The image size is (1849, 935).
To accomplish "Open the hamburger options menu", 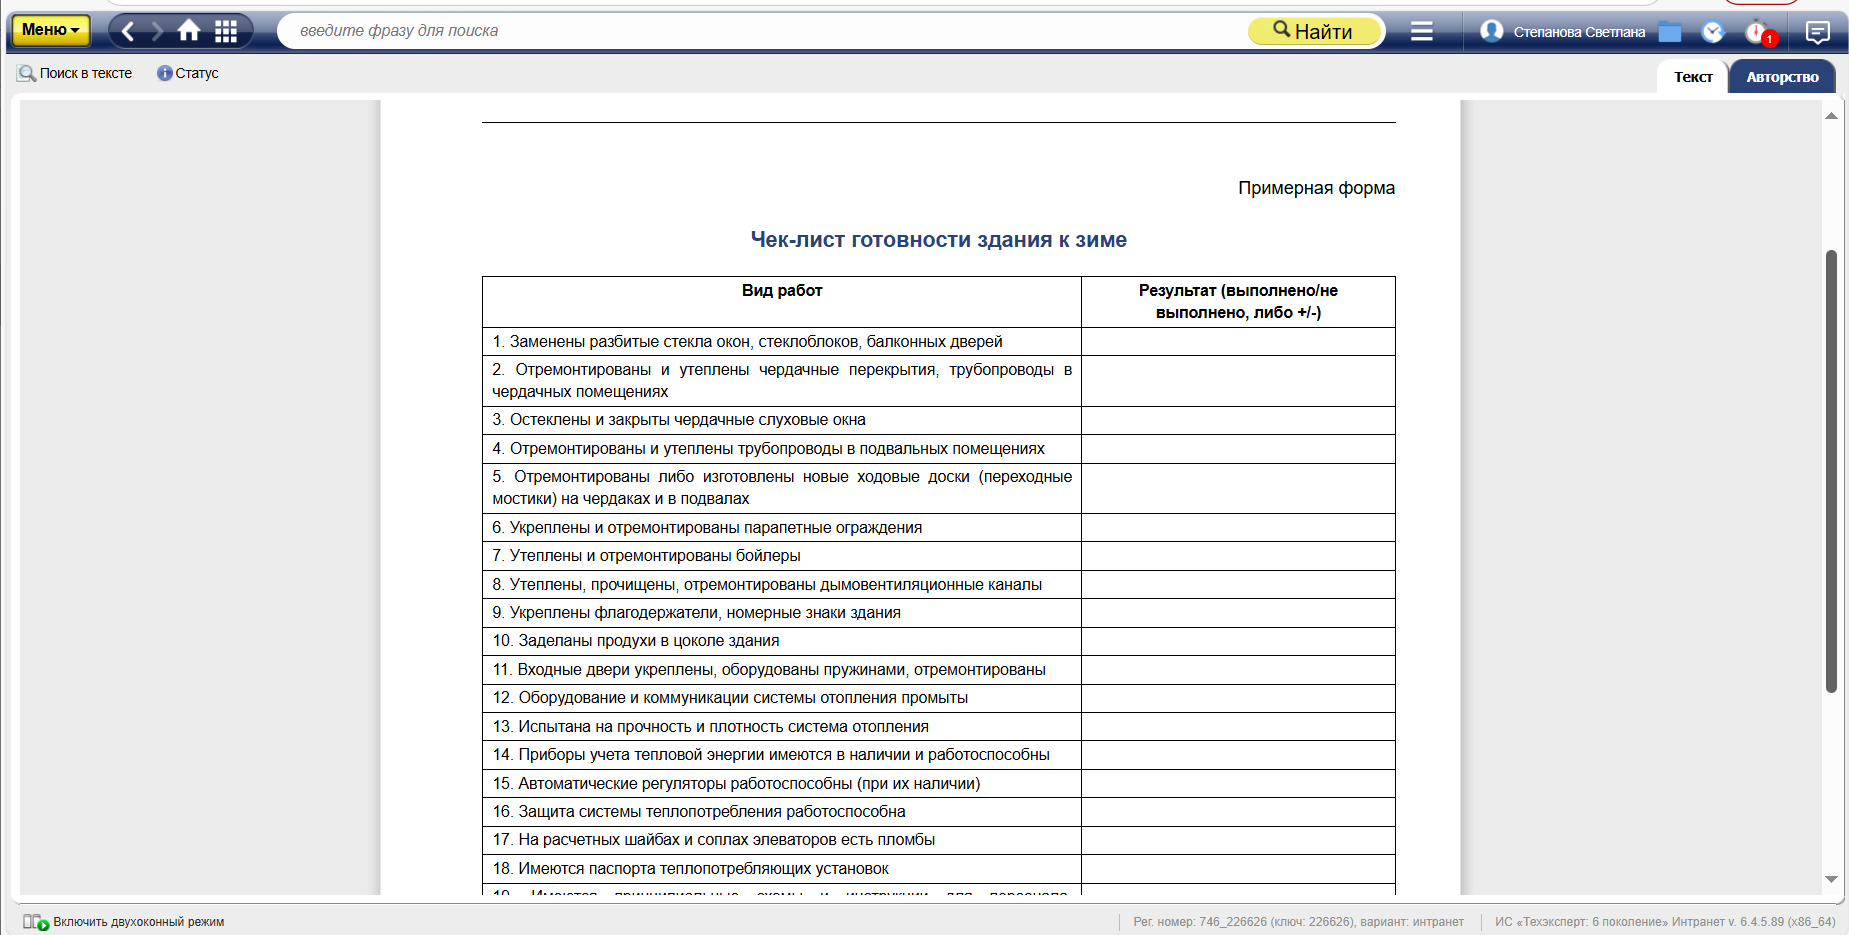I will tap(1421, 31).
